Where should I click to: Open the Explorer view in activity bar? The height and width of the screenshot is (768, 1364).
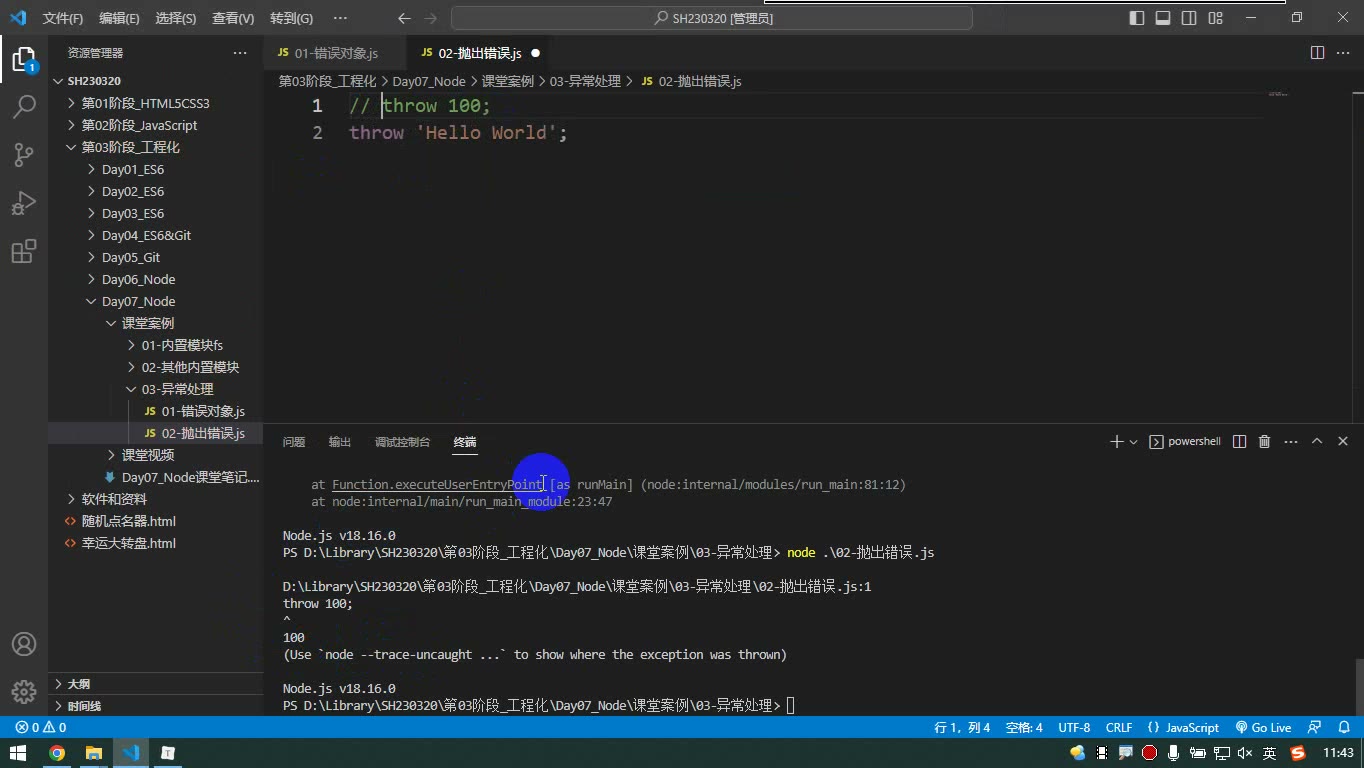pyautogui.click(x=23, y=59)
